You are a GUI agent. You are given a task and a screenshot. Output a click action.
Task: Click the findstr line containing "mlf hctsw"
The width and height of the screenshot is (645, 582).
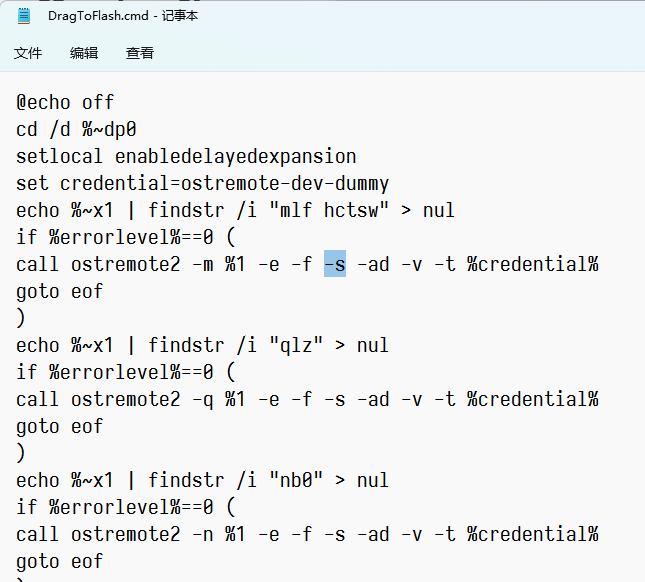tap(235, 211)
